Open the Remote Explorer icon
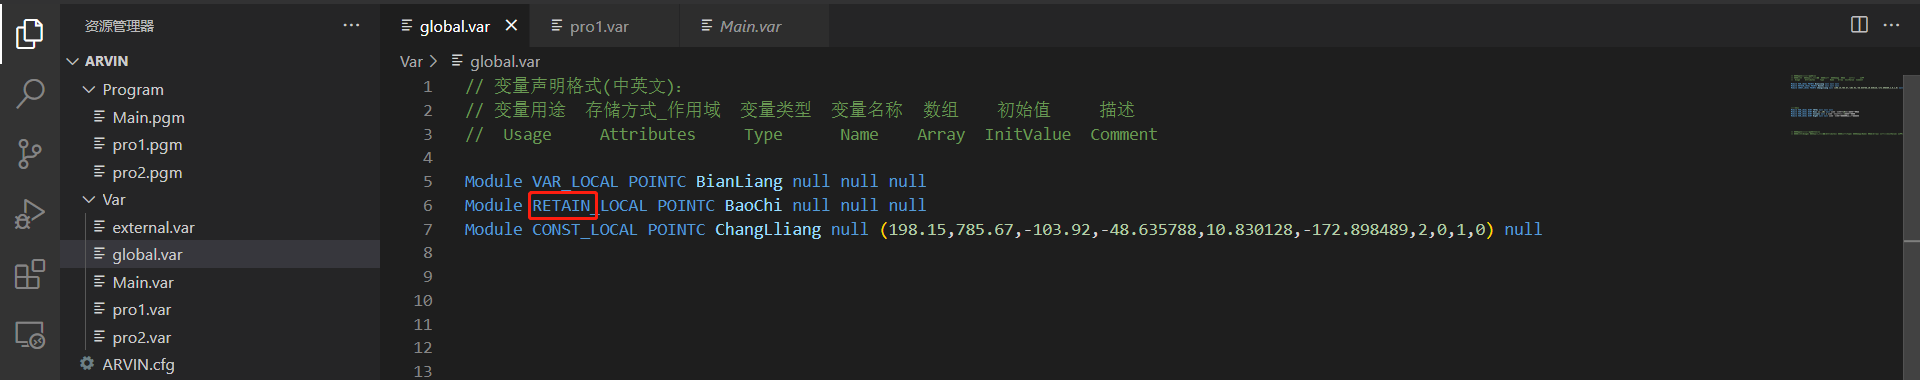This screenshot has height=381, width=1922. (x=30, y=335)
